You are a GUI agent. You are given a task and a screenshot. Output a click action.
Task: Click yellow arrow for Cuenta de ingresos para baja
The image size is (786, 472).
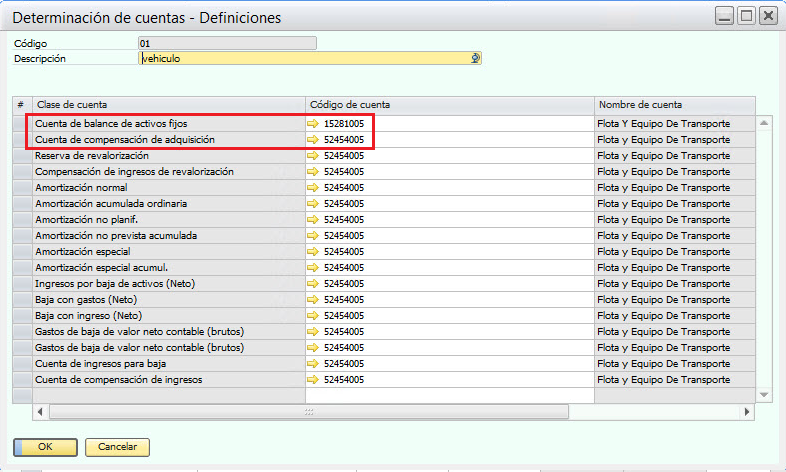point(314,364)
